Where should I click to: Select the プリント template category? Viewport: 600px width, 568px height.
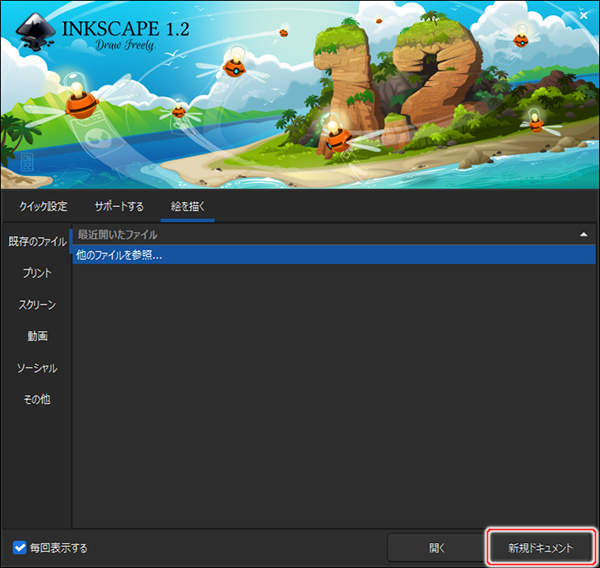(37, 273)
